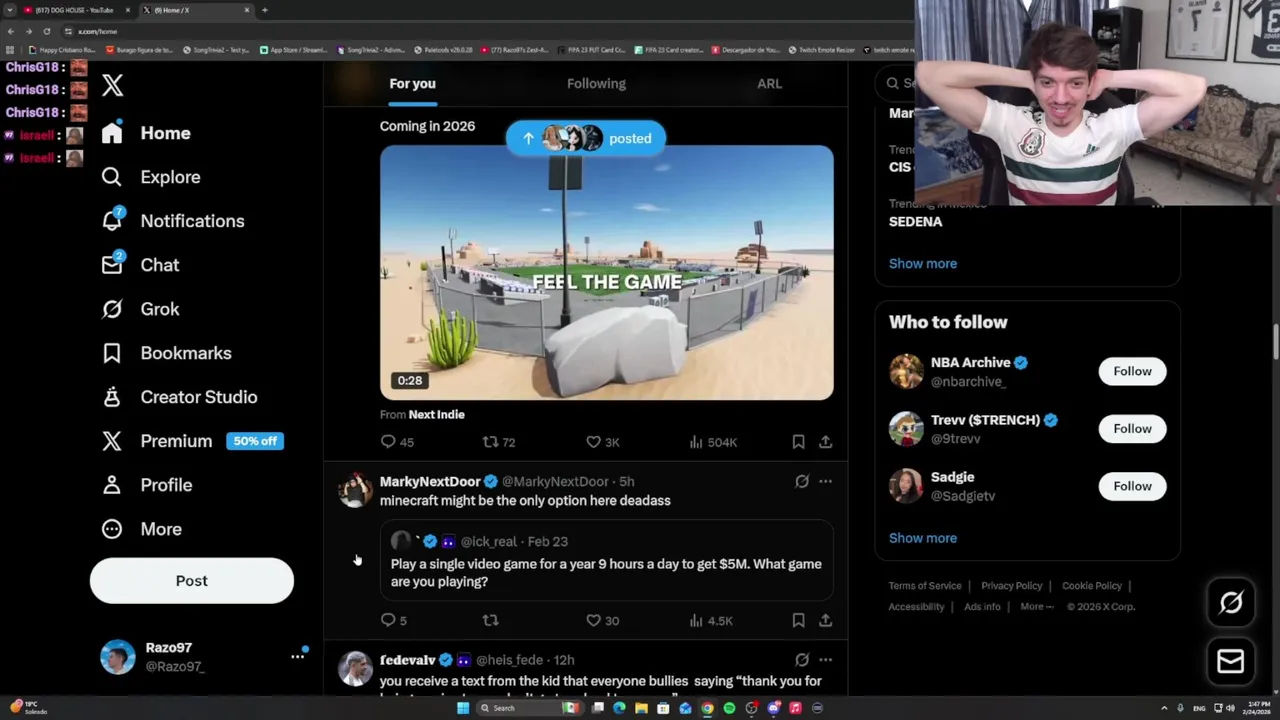
Task: Open Terms of Service link
Action: 925,586
